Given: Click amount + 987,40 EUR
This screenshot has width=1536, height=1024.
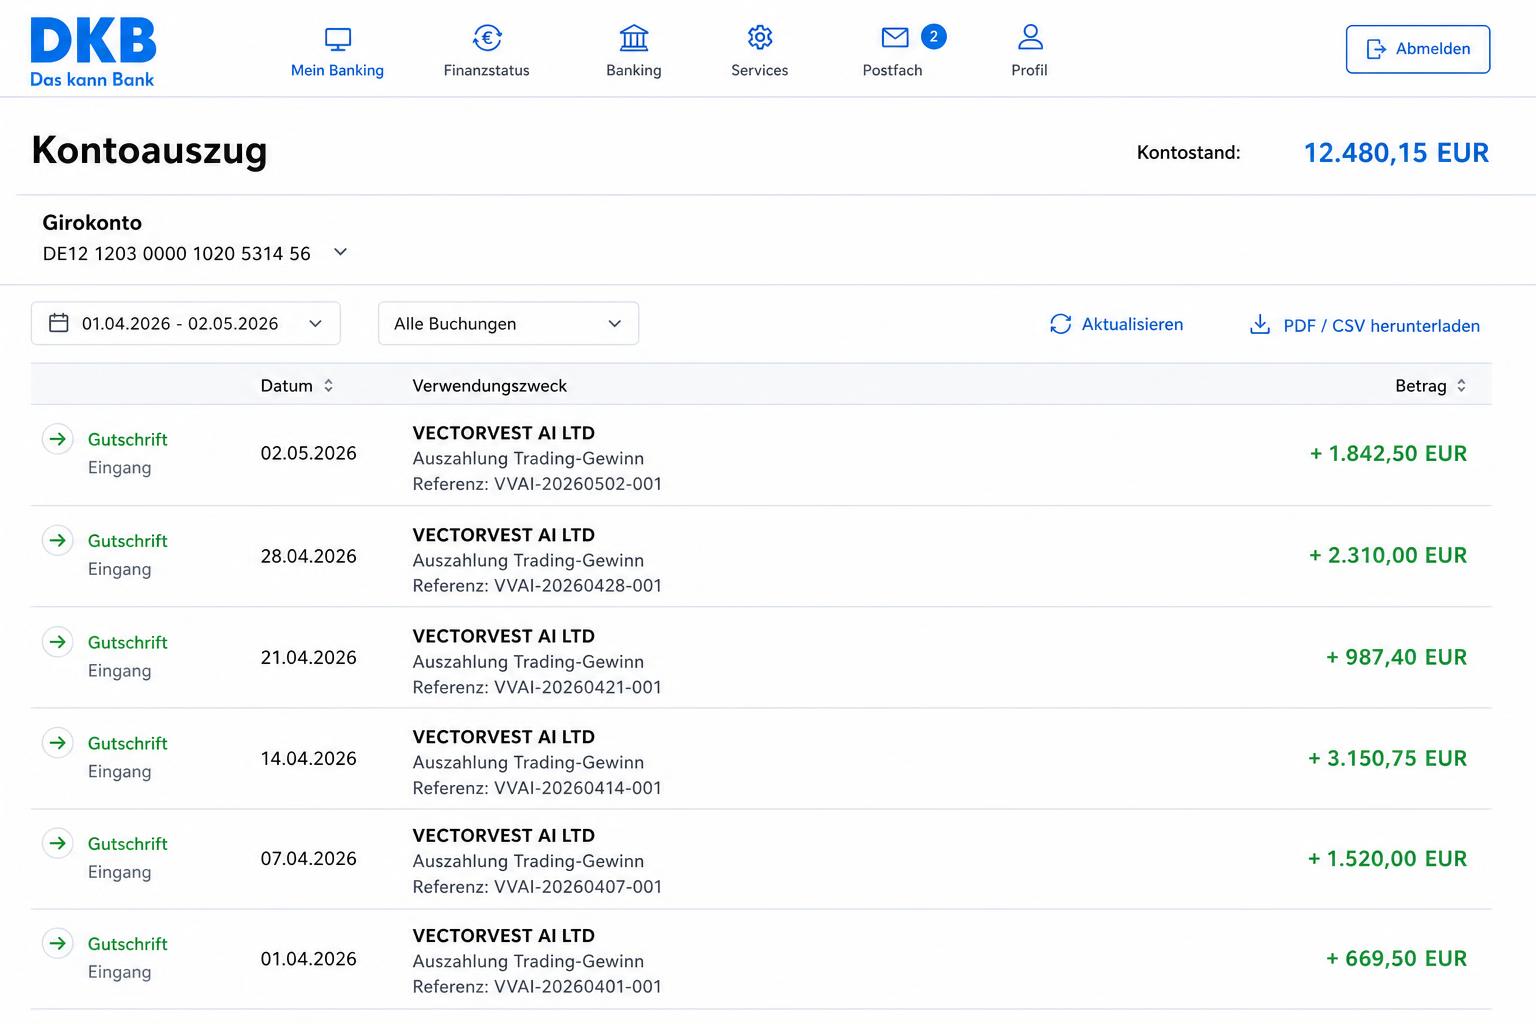Looking at the screenshot, I should 1397,657.
